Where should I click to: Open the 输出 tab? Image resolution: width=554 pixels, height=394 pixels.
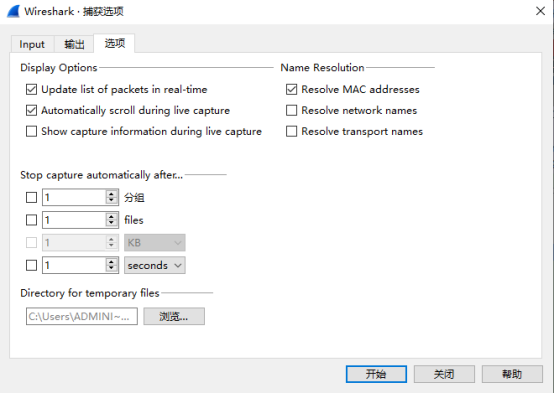click(74, 45)
